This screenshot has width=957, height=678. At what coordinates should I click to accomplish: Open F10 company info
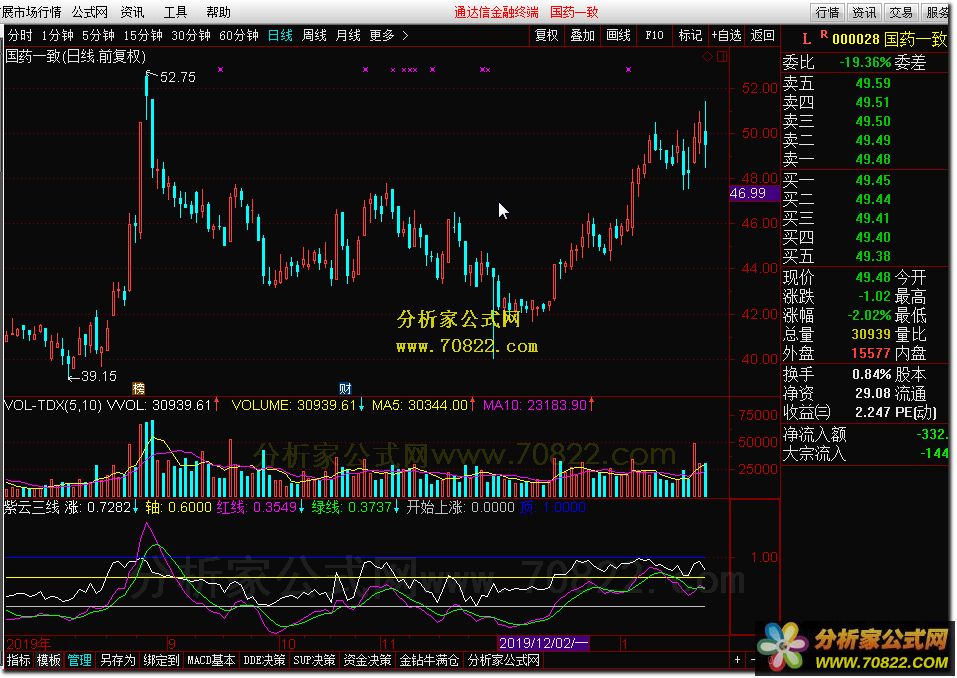tap(654, 35)
